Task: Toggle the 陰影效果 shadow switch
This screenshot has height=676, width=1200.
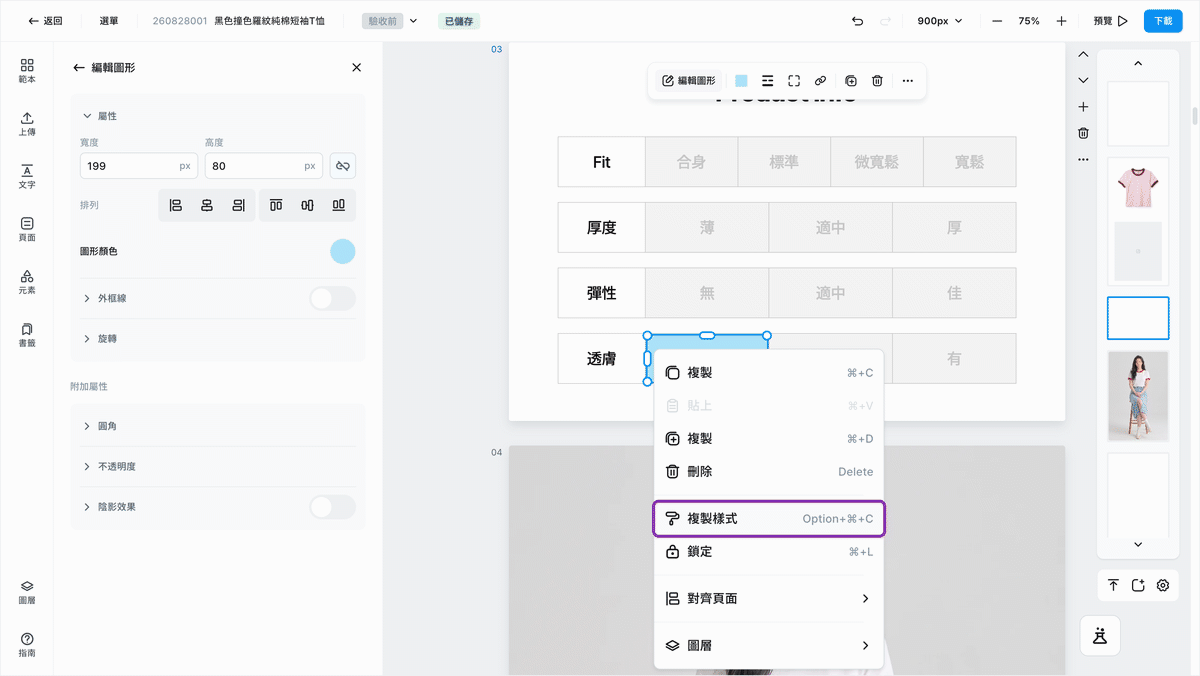Action: (333, 507)
